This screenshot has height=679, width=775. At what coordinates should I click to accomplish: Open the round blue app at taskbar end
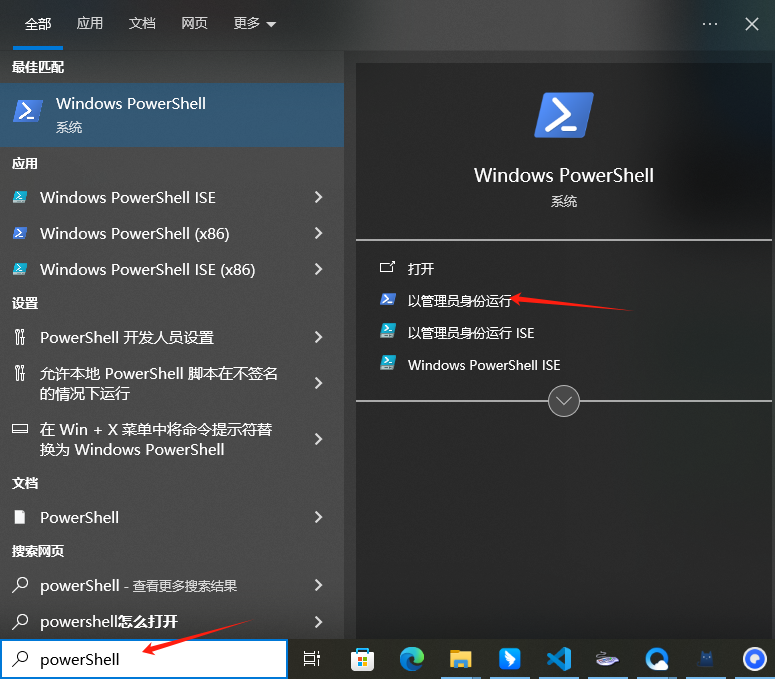(x=755, y=659)
